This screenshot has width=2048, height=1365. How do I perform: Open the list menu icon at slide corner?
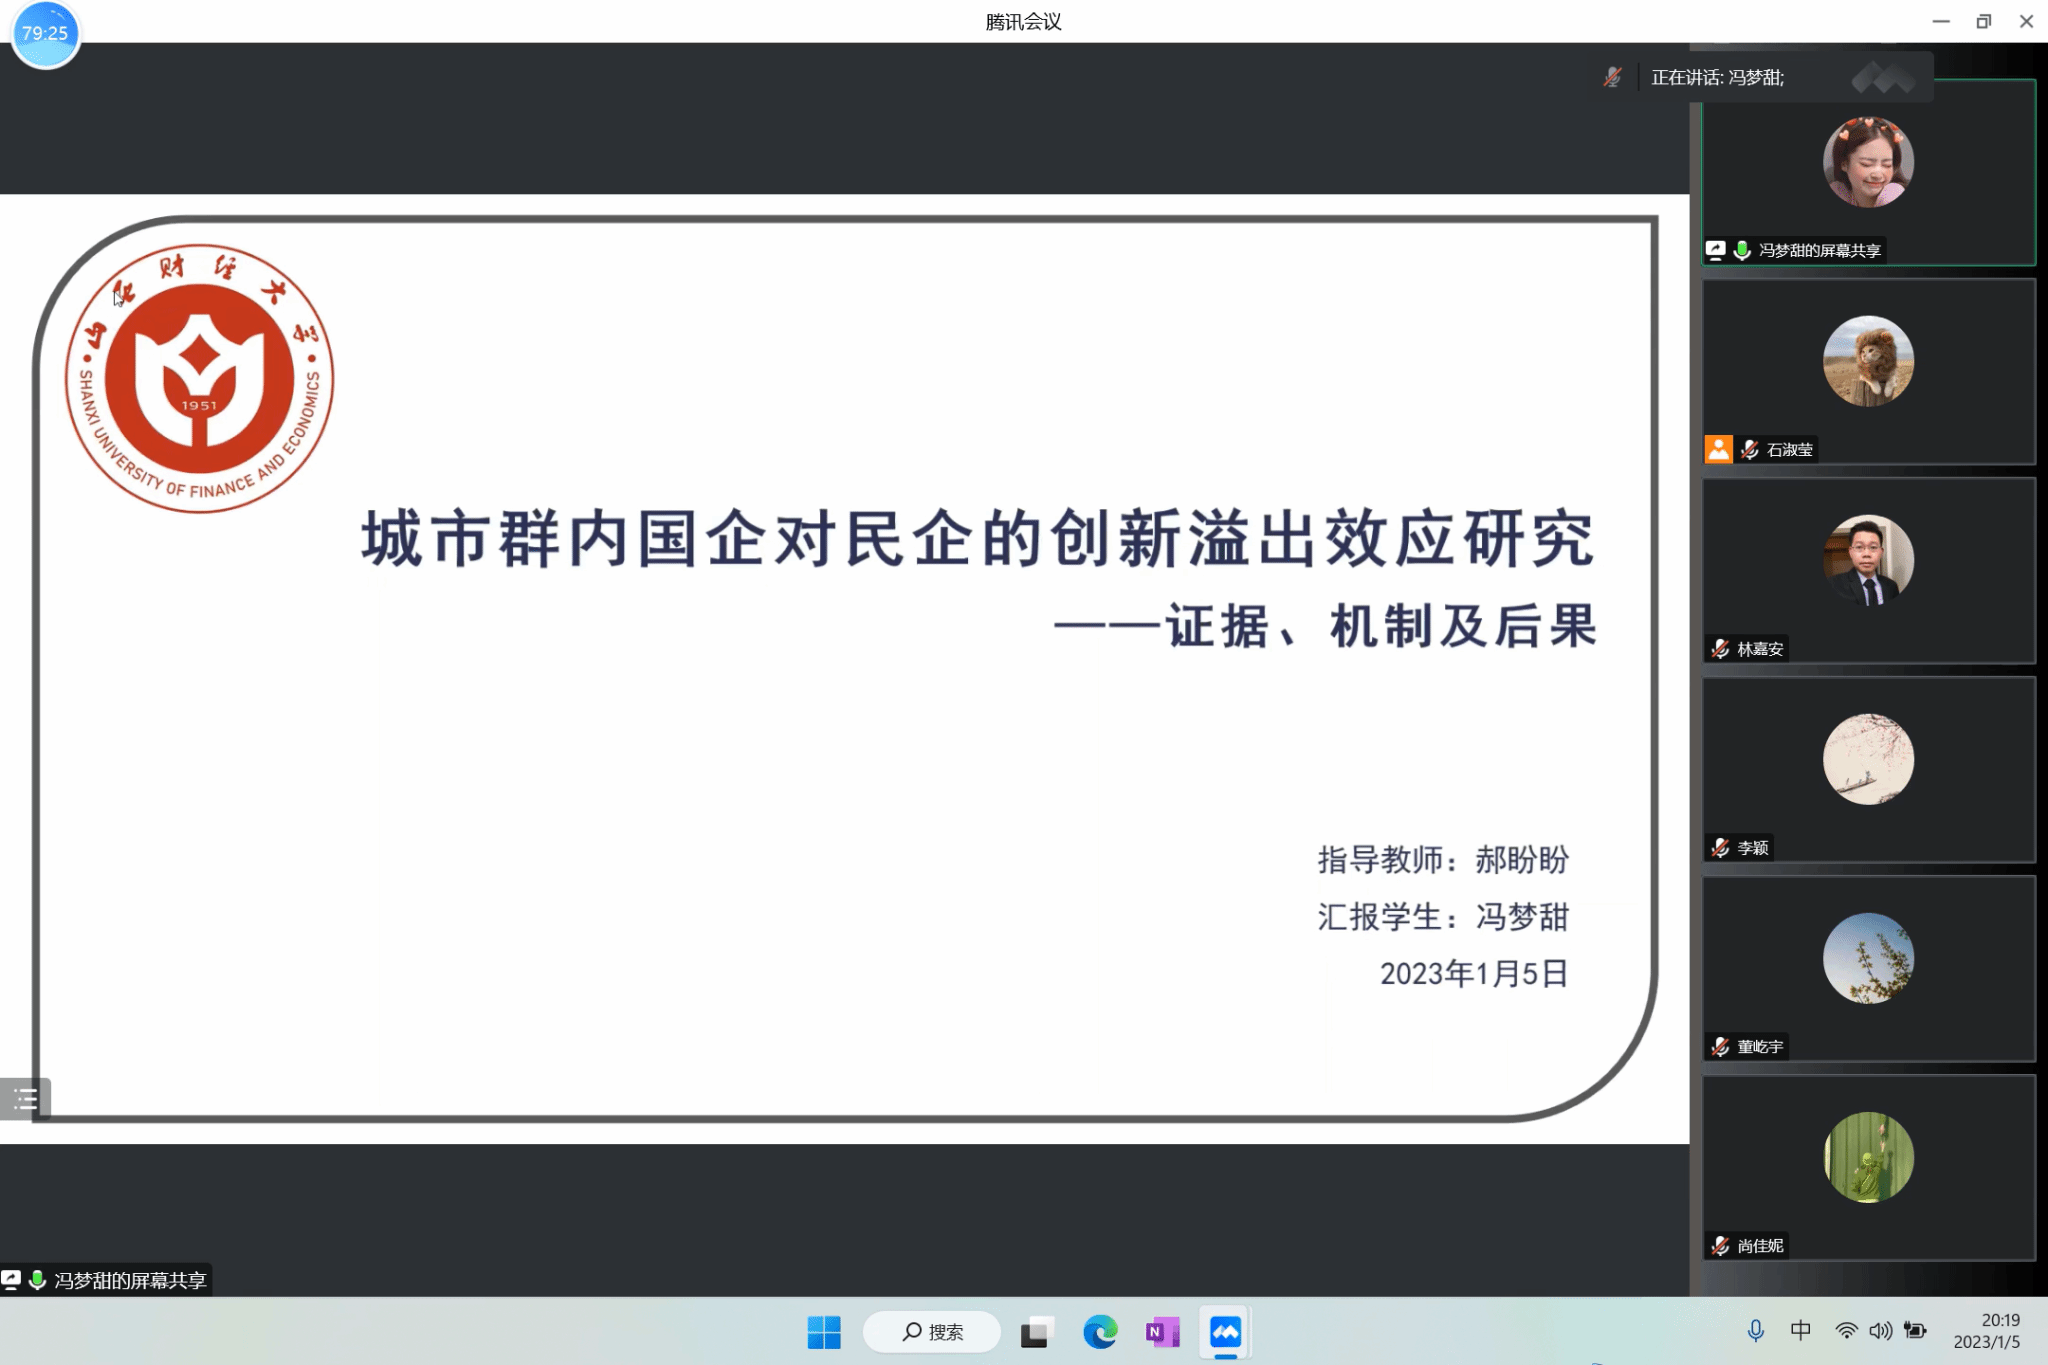[x=25, y=1100]
